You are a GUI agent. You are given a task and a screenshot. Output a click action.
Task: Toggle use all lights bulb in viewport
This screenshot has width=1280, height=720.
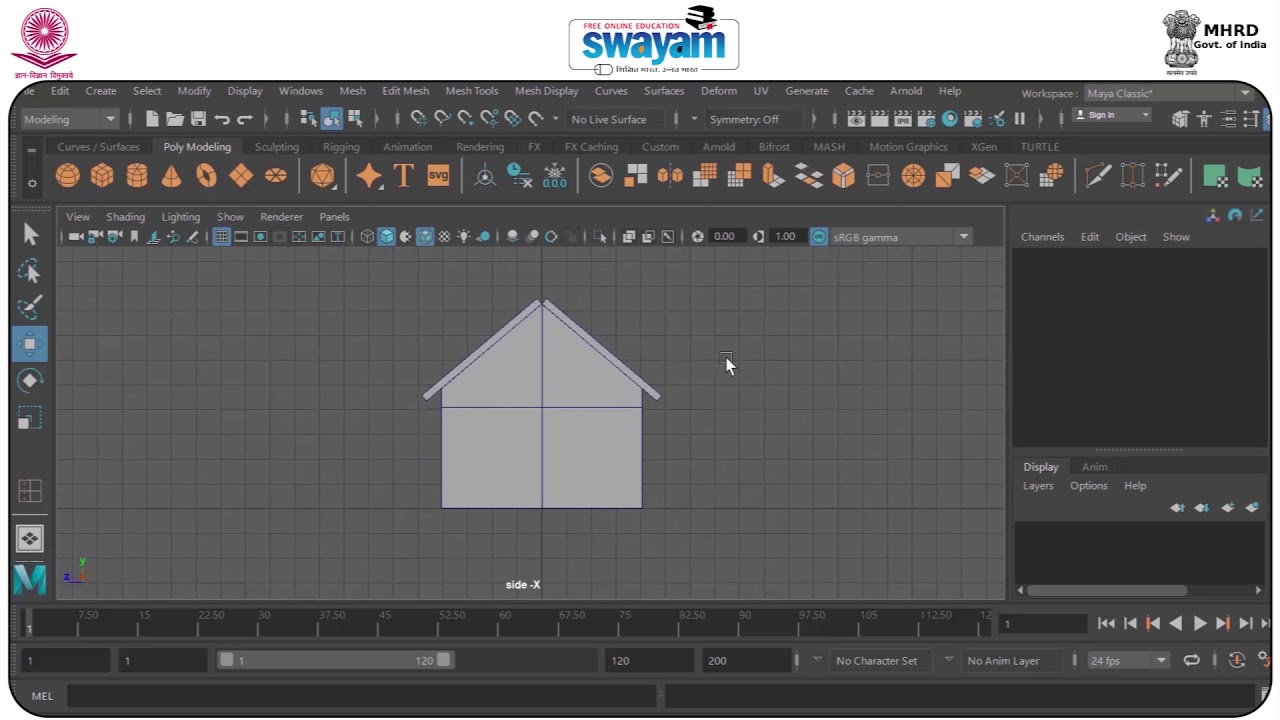click(x=464, y=237)
